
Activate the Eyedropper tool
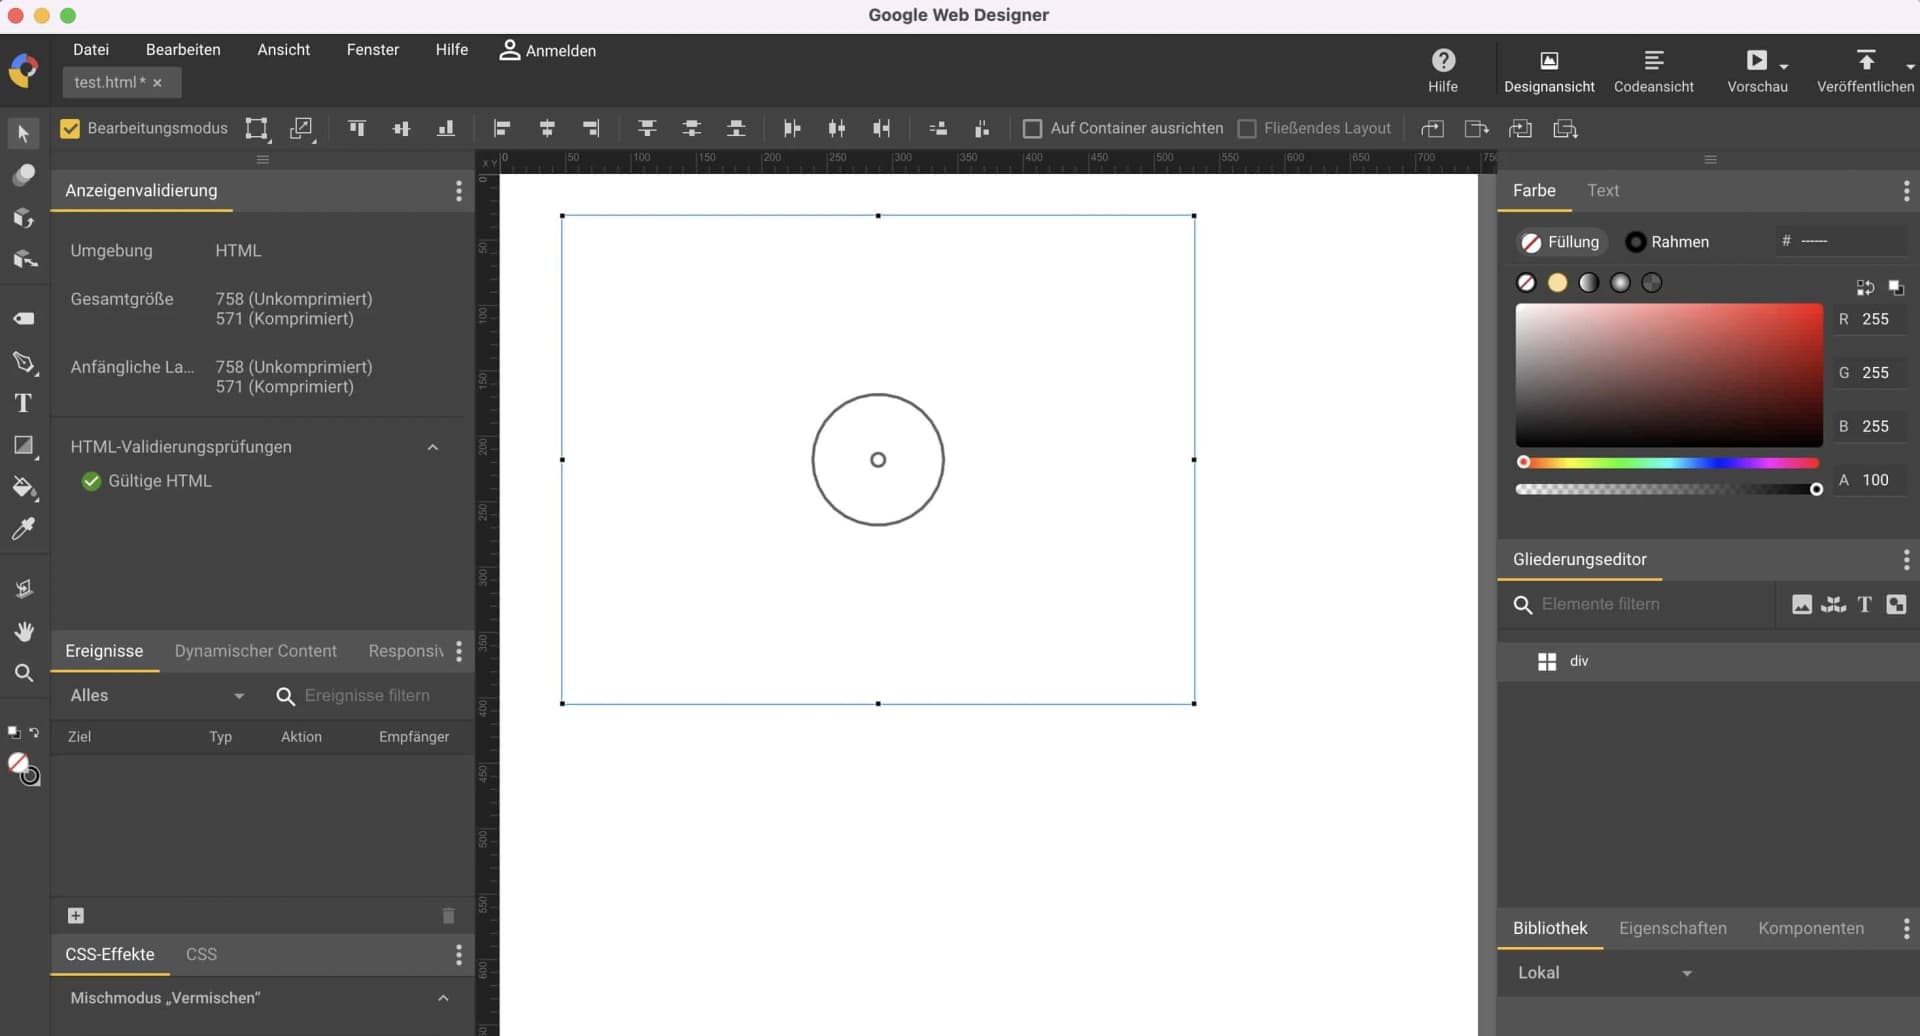[x=24, y=528]
